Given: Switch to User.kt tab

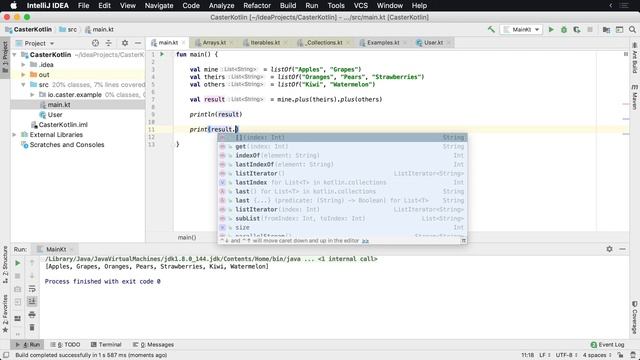Looking at the screenshot, I should coord(433,42).
